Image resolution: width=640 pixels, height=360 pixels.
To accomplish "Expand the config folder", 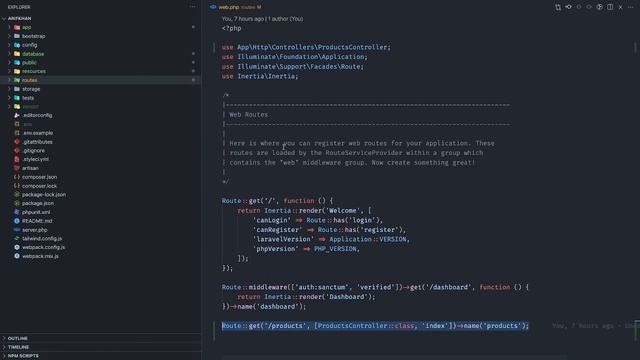I will point(9,45).
